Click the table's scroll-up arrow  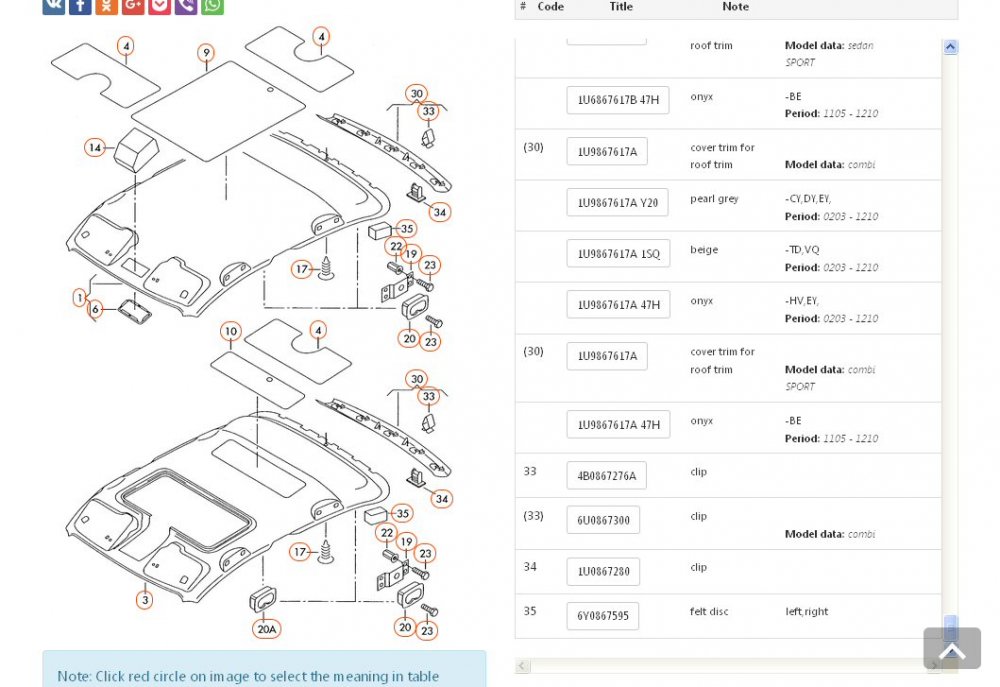pyautogui.click(x=950, y=47)
